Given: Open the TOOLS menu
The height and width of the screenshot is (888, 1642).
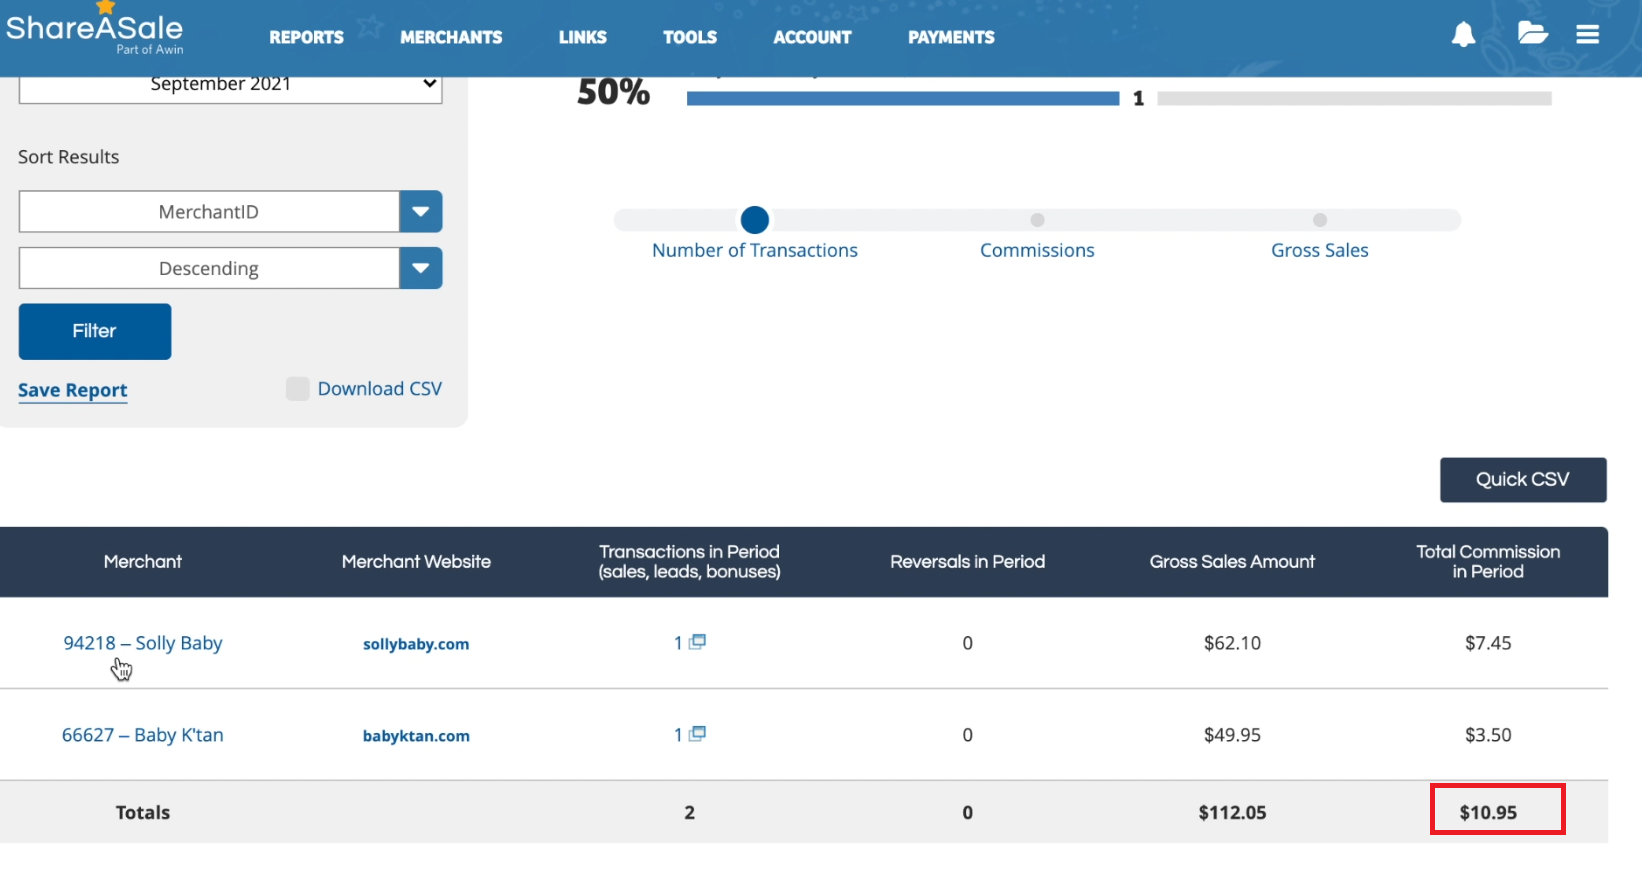Looking at the screenshot, I should pyautogui.click(x=690, y=37).
